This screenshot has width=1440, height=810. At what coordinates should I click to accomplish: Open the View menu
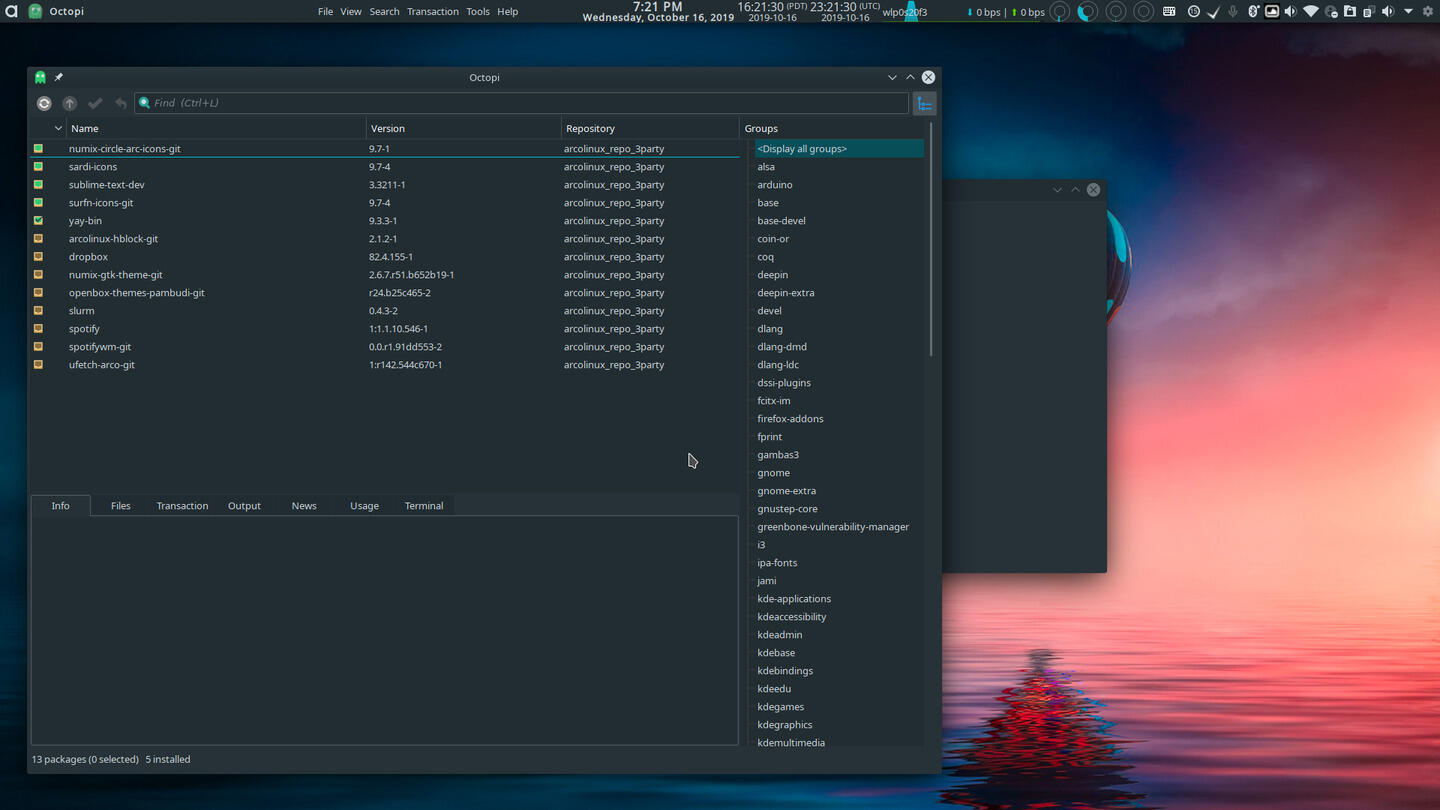click(x=351, y=11)
